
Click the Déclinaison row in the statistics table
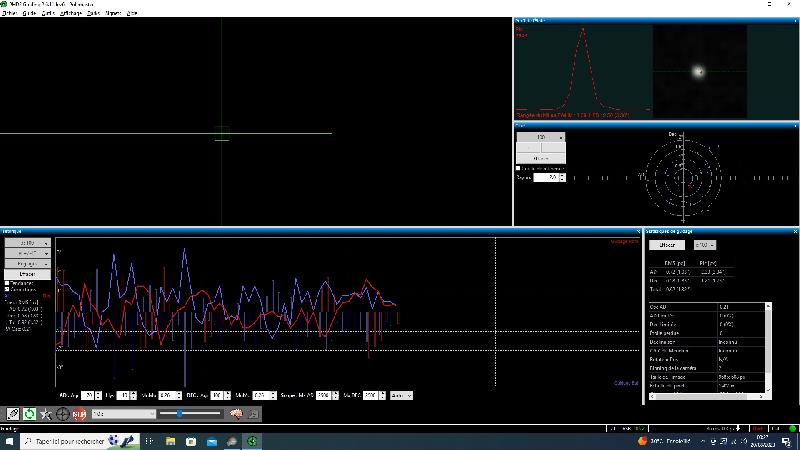707,342
